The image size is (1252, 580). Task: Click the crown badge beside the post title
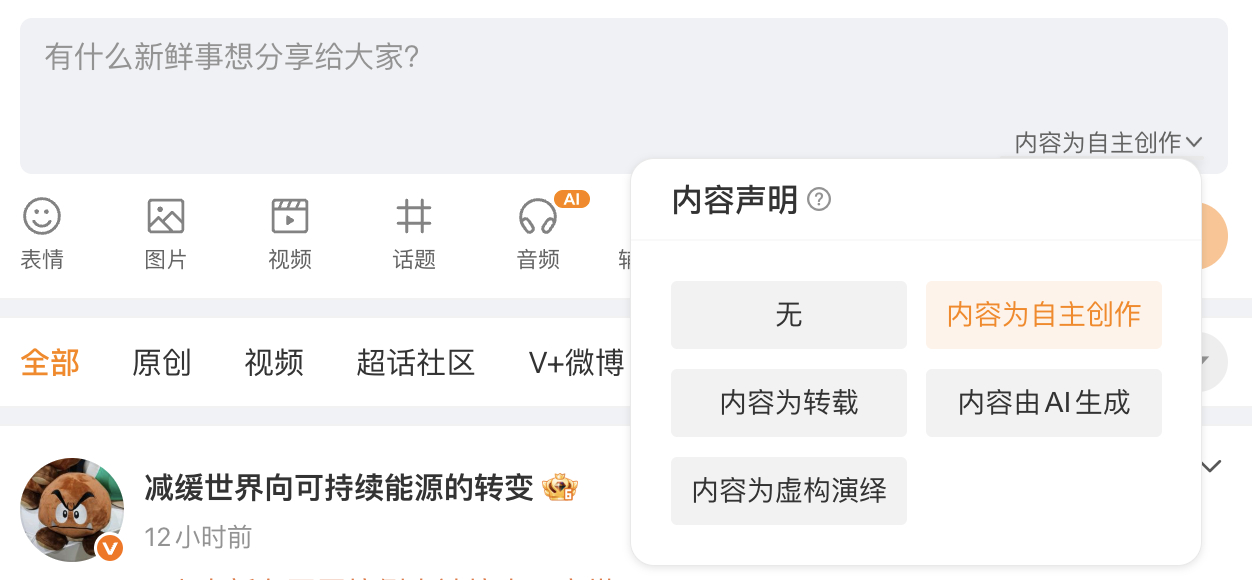click(x=560, y=488)
